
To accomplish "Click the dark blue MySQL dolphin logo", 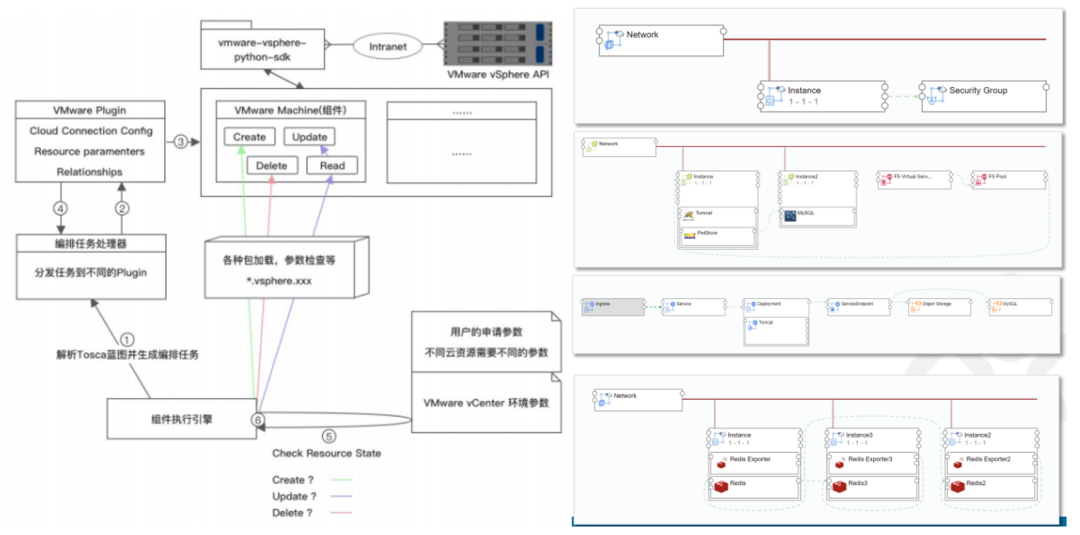I will pos(790,217).
